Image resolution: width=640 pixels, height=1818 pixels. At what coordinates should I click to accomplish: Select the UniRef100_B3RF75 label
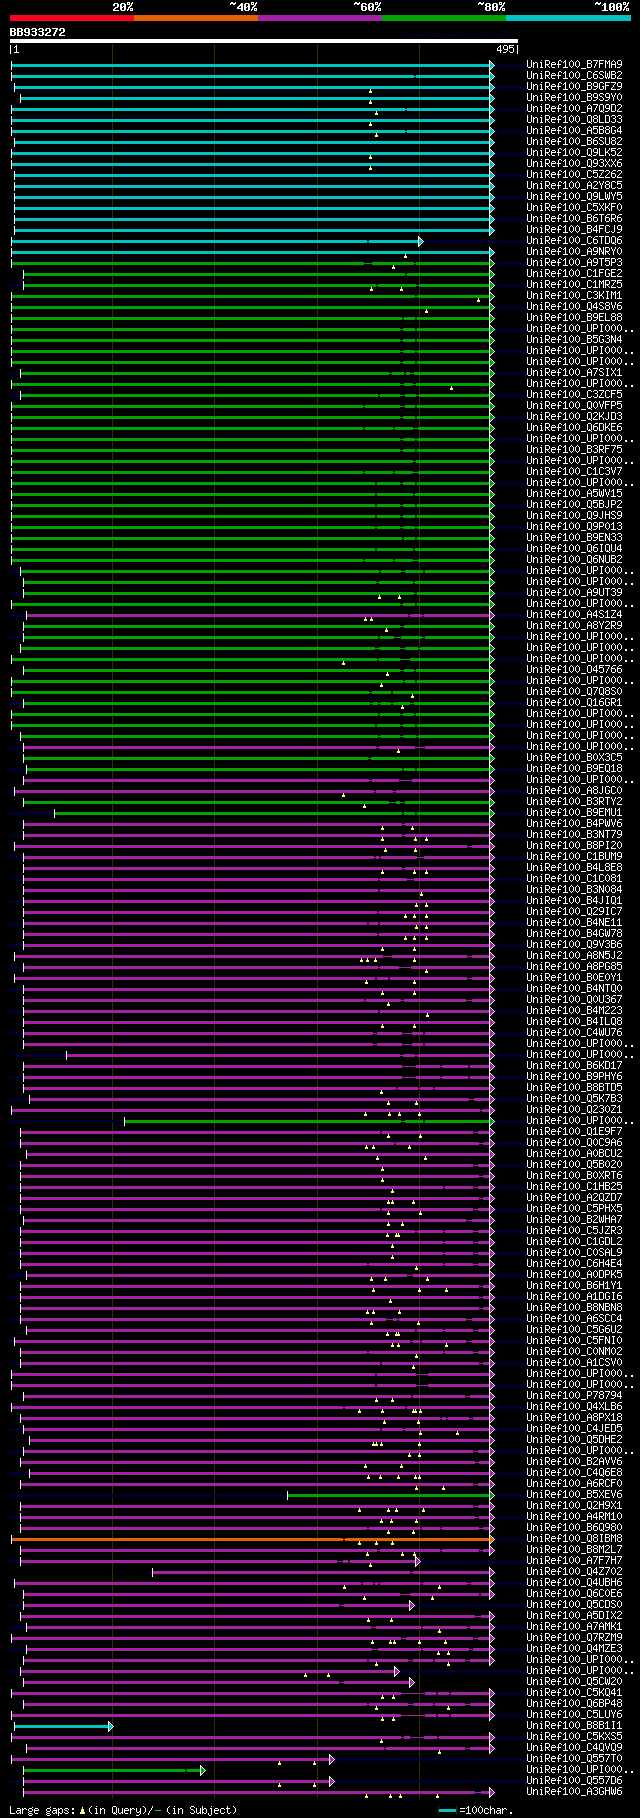[x=574, y=449]
